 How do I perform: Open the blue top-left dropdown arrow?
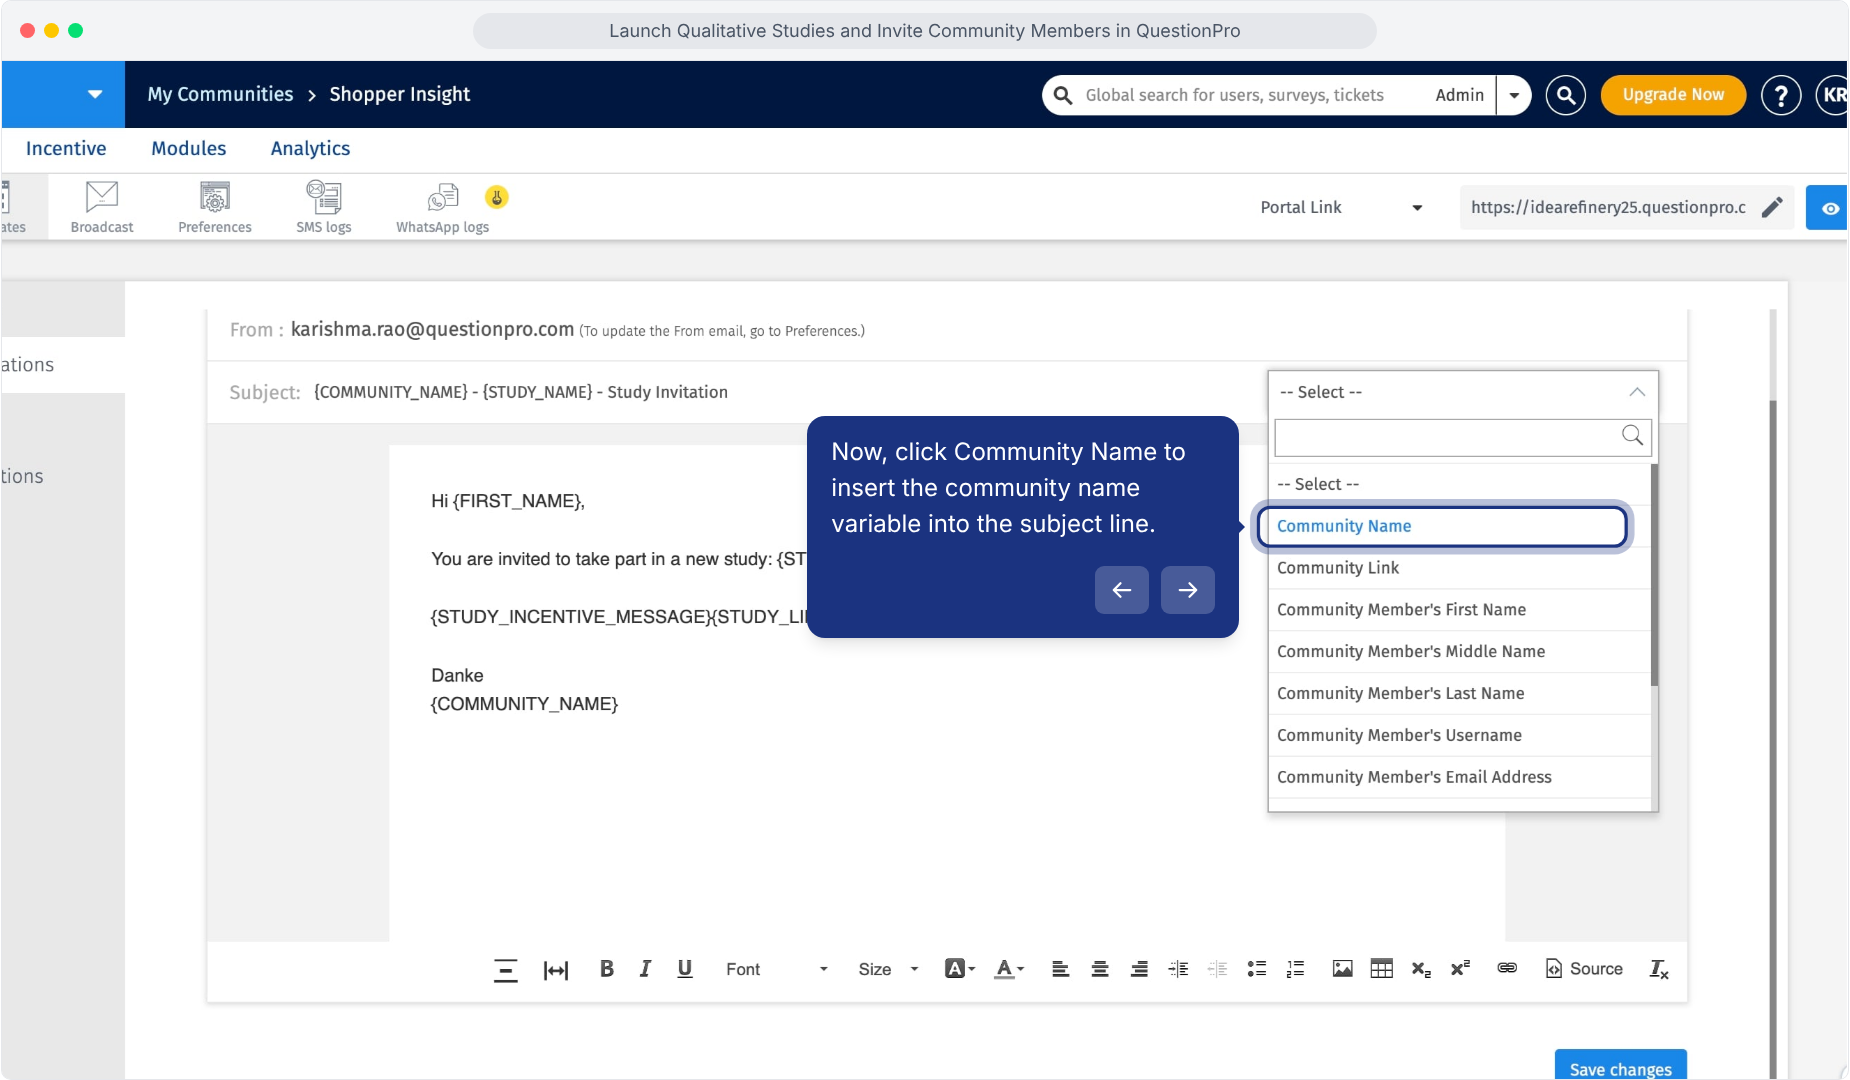[x=94, y=94]
